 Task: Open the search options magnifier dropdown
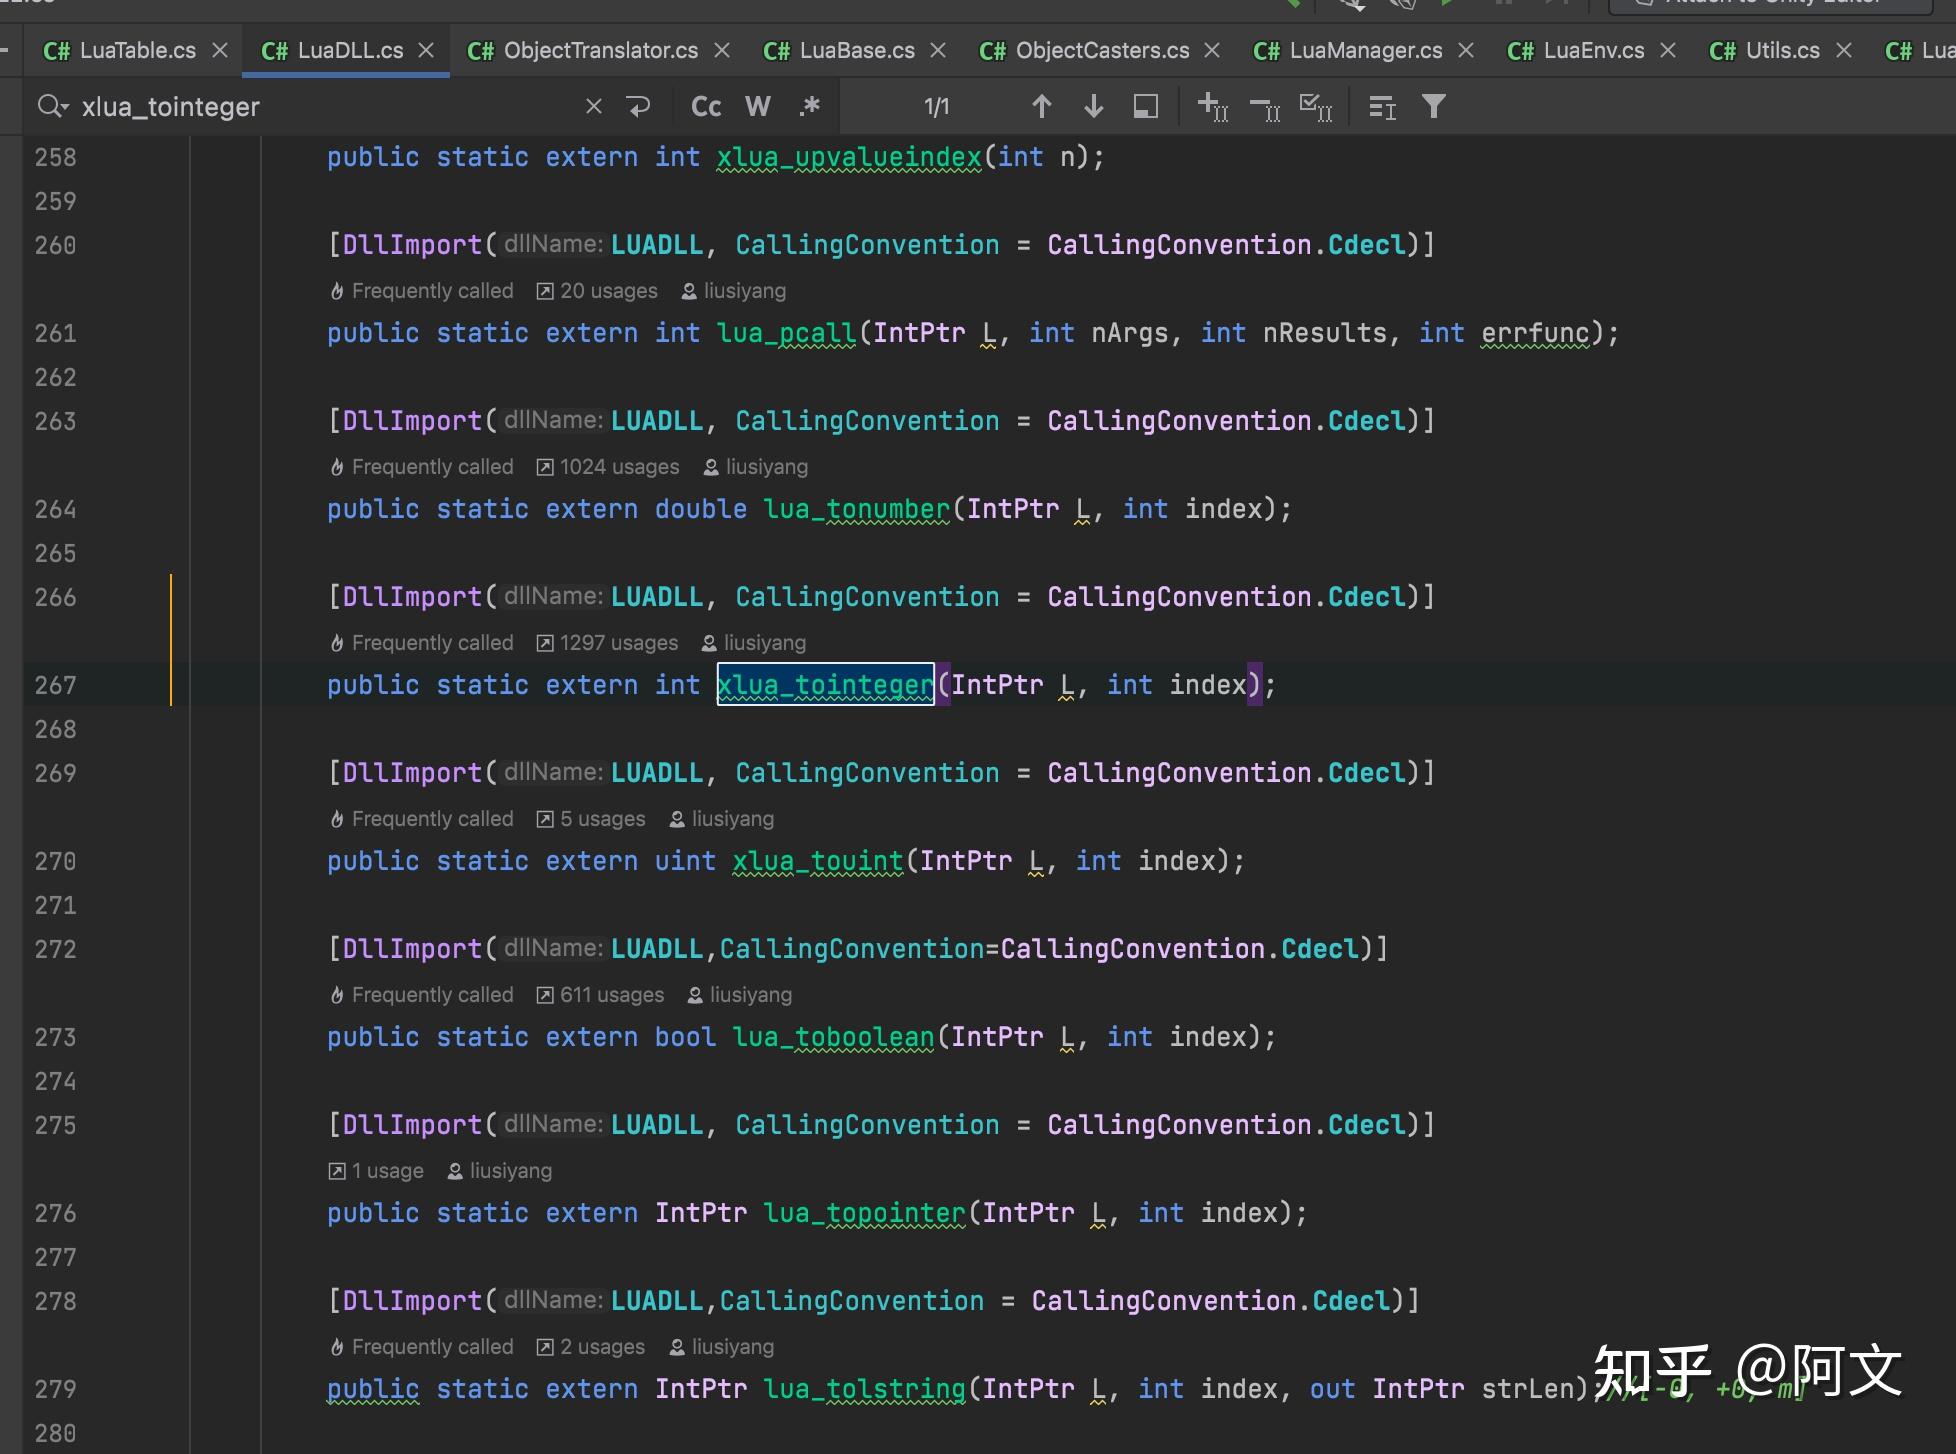tap(54, 106)
